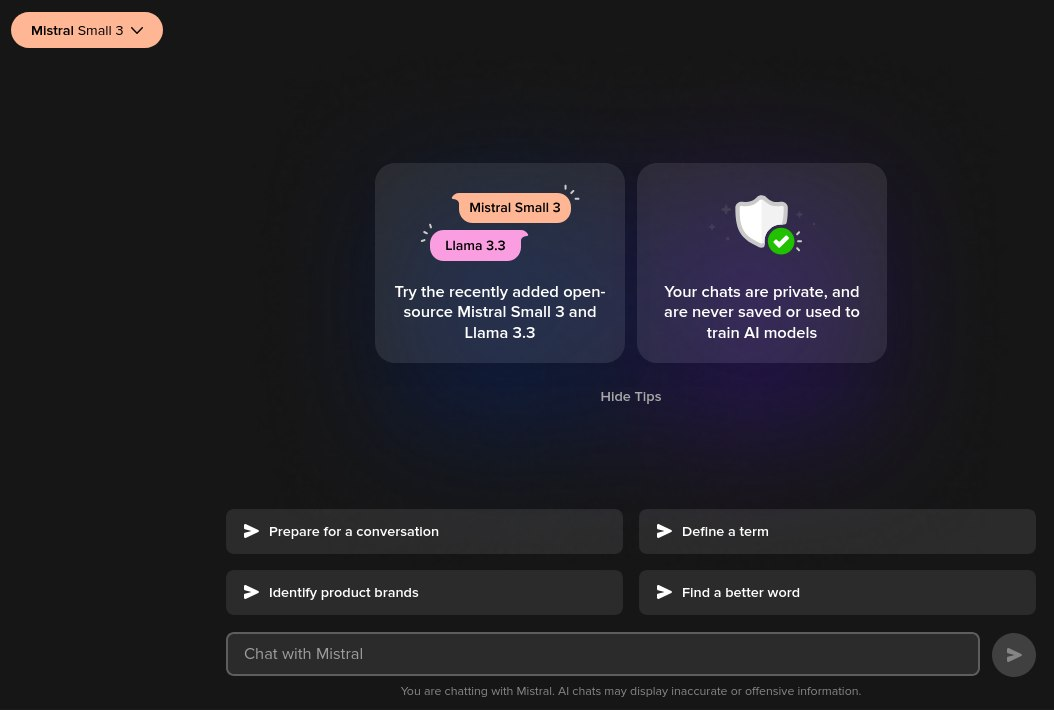Click the shield with green checkmark icon

tap(762, 223)
